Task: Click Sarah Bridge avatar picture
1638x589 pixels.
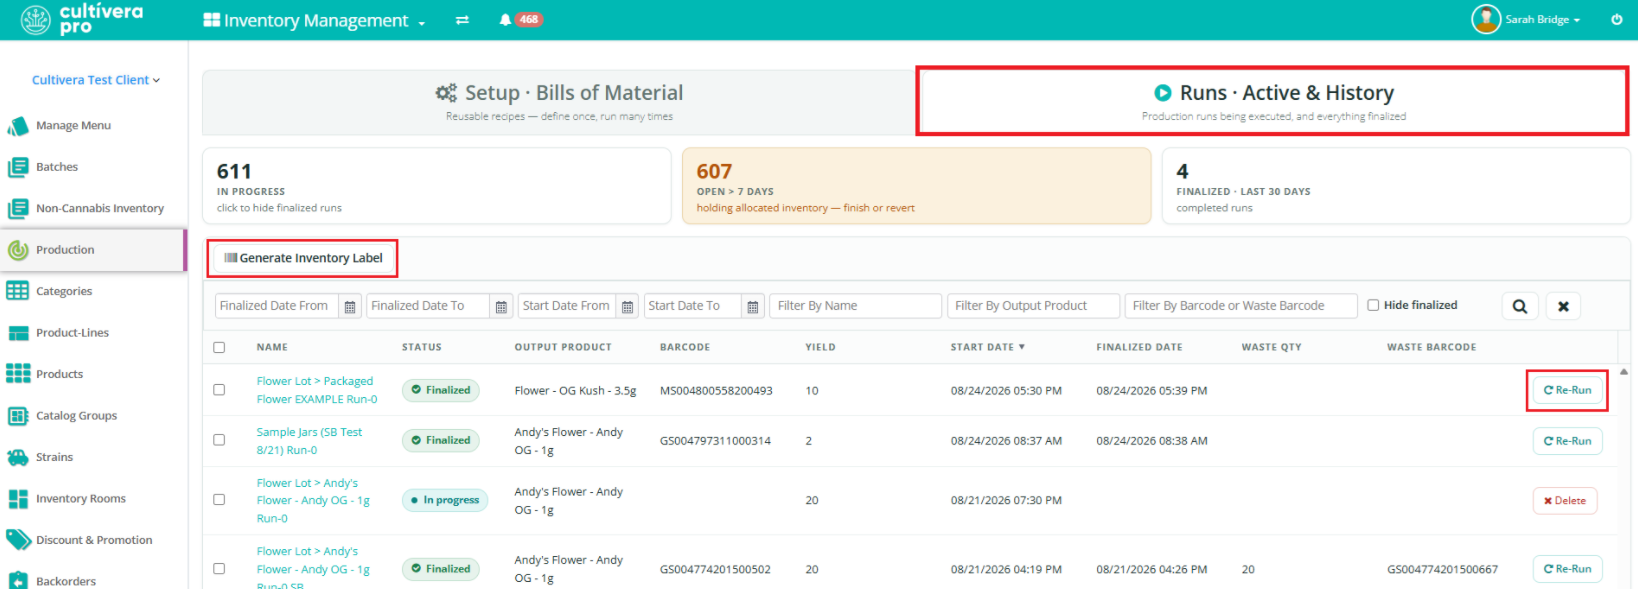Action: (1486, 19)
